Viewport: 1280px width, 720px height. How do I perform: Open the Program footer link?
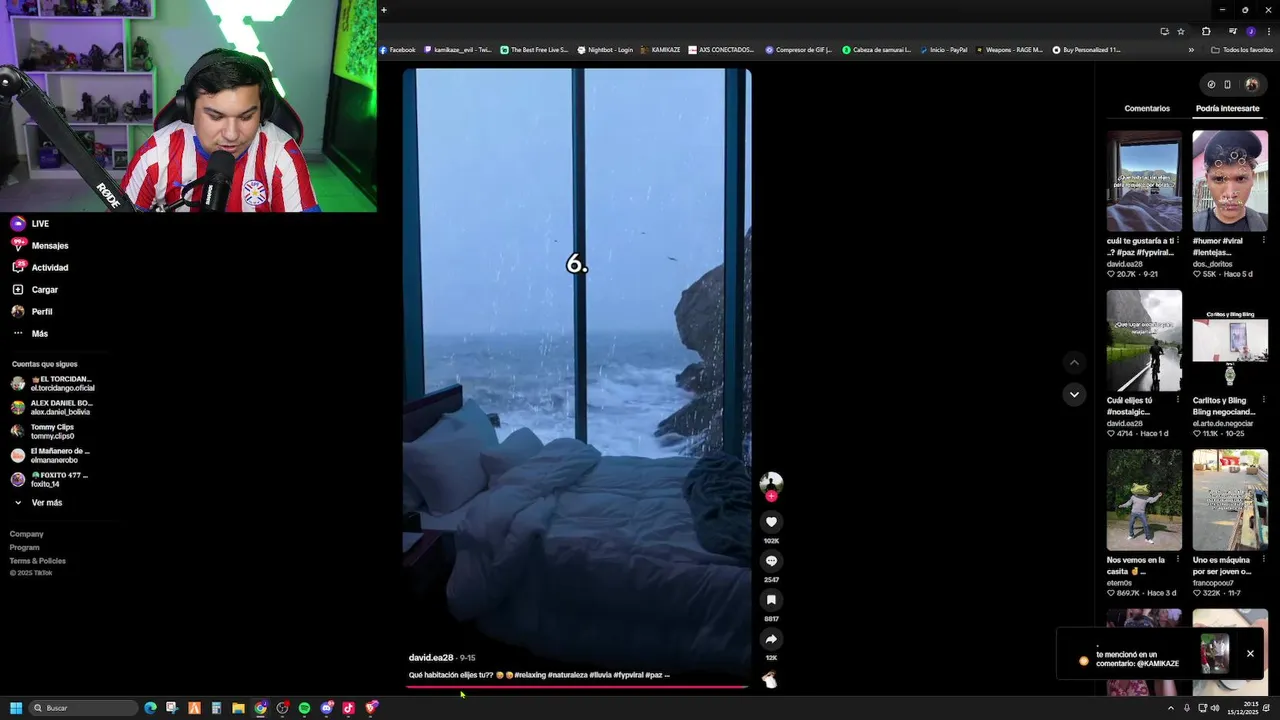pos(25,547)
